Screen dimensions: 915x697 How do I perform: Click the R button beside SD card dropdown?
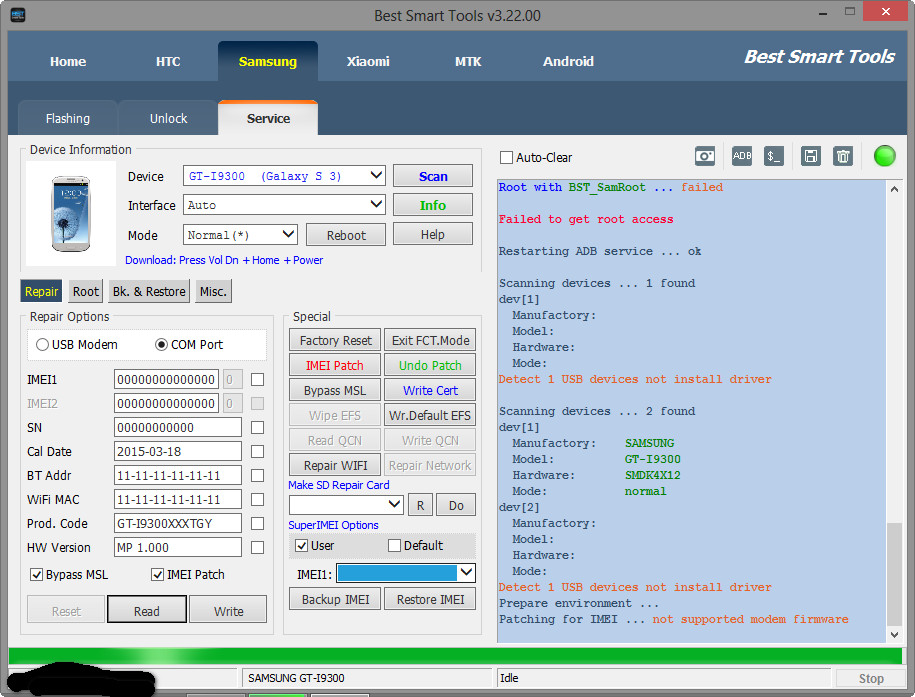(x=420, y=505)
